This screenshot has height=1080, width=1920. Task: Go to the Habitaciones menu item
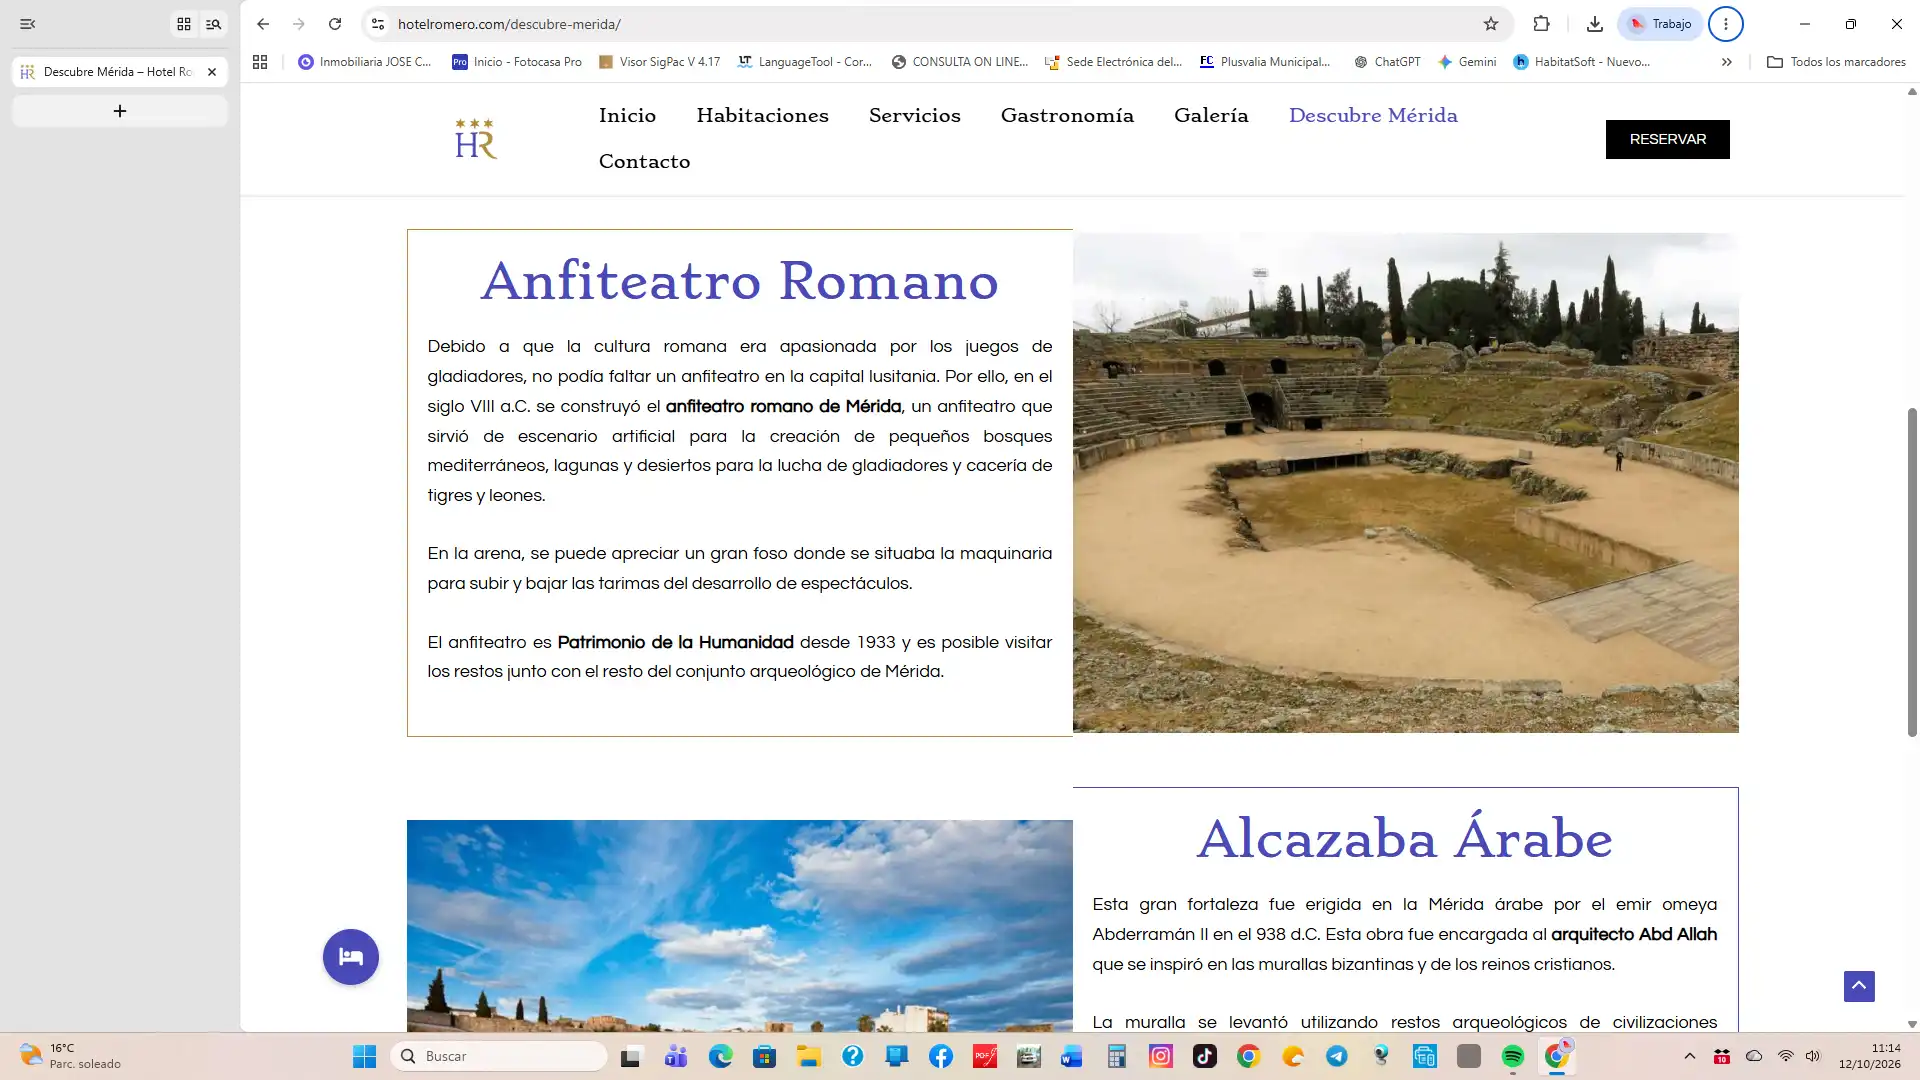[x=763, y=115]
